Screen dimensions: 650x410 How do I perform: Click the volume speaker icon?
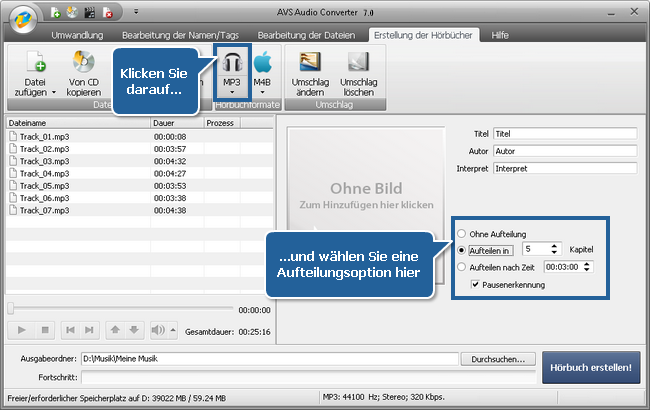click(x=158, y=329)
